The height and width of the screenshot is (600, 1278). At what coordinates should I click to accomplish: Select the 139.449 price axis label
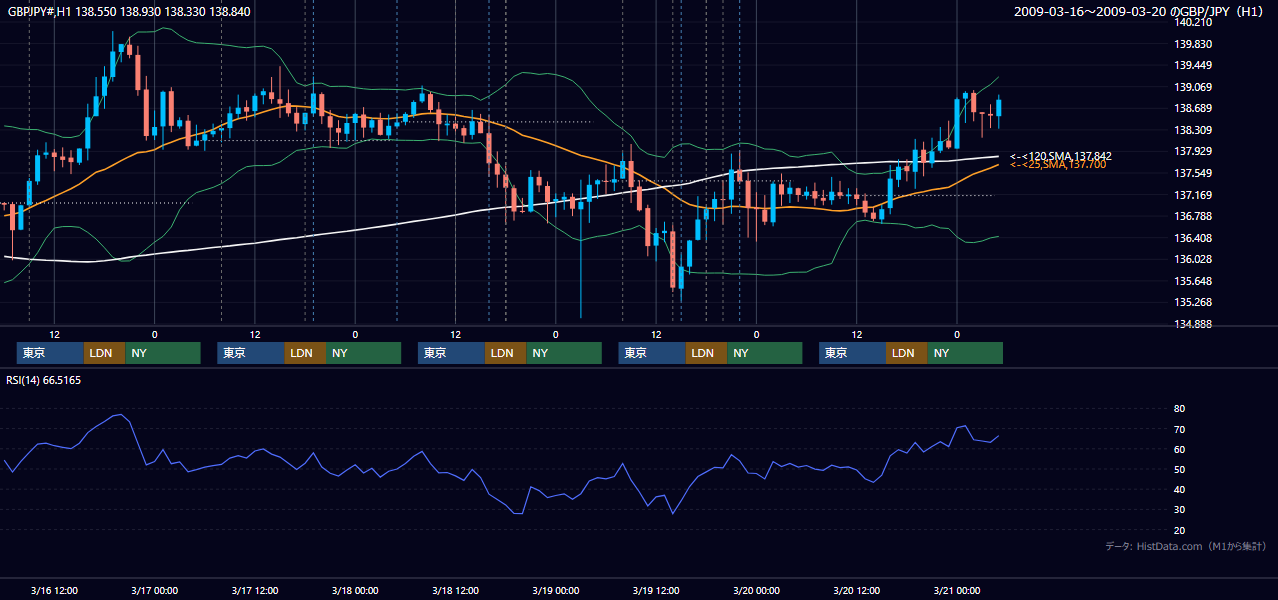[x=1194, y=65]
